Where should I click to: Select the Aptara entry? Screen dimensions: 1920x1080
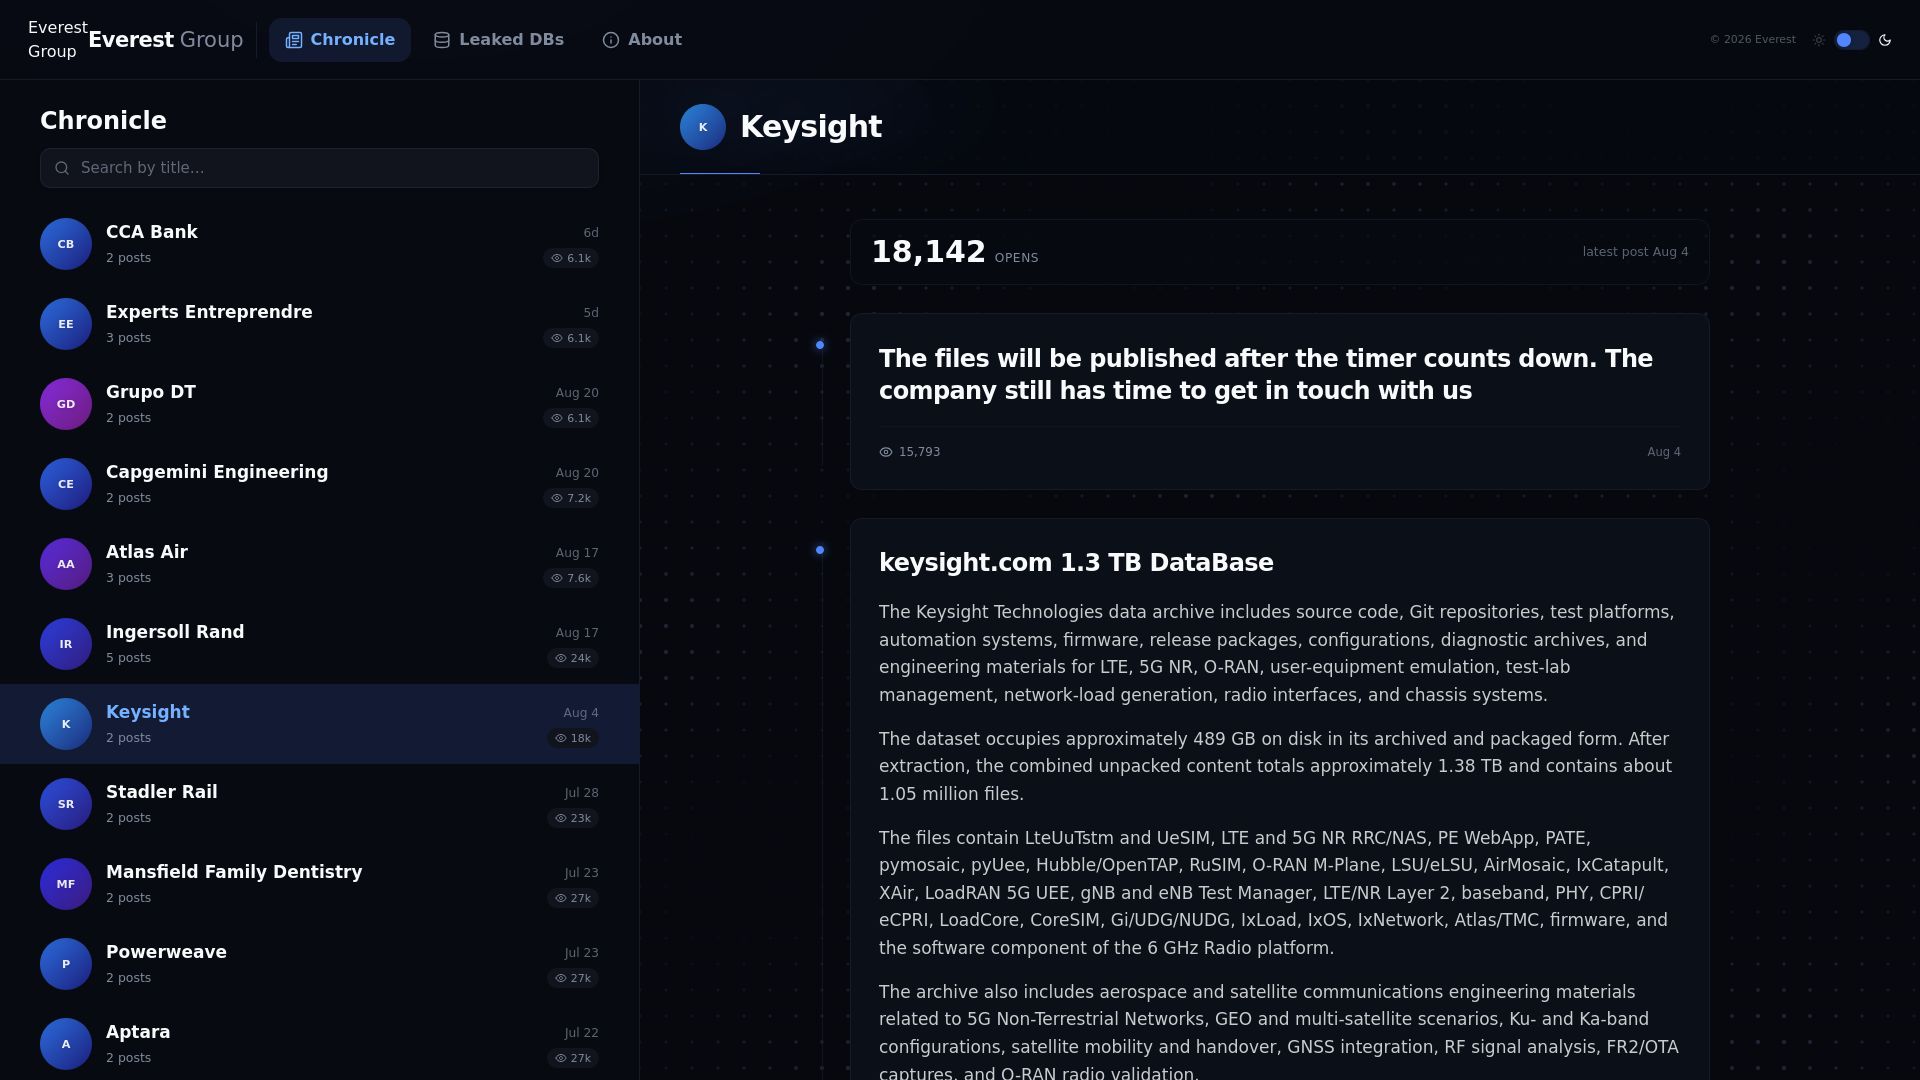(319, 1042)
